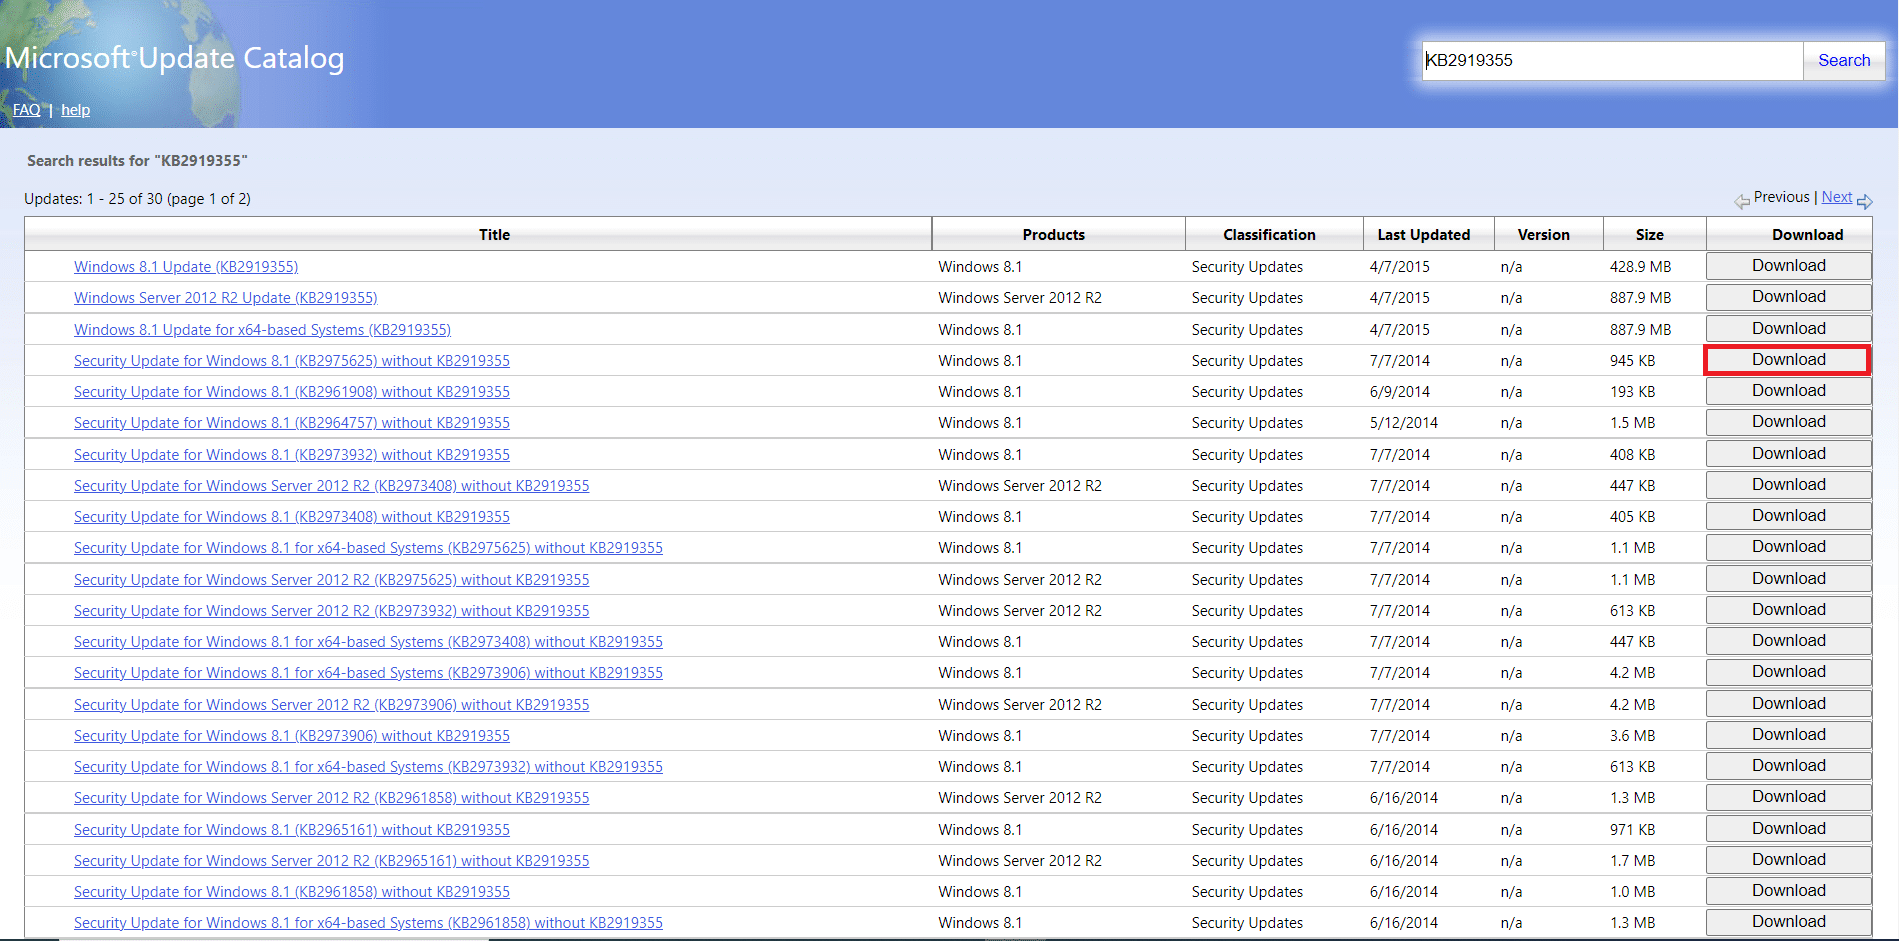
Task: Click the Next page arrow icon
Action: coord(1865,201)
